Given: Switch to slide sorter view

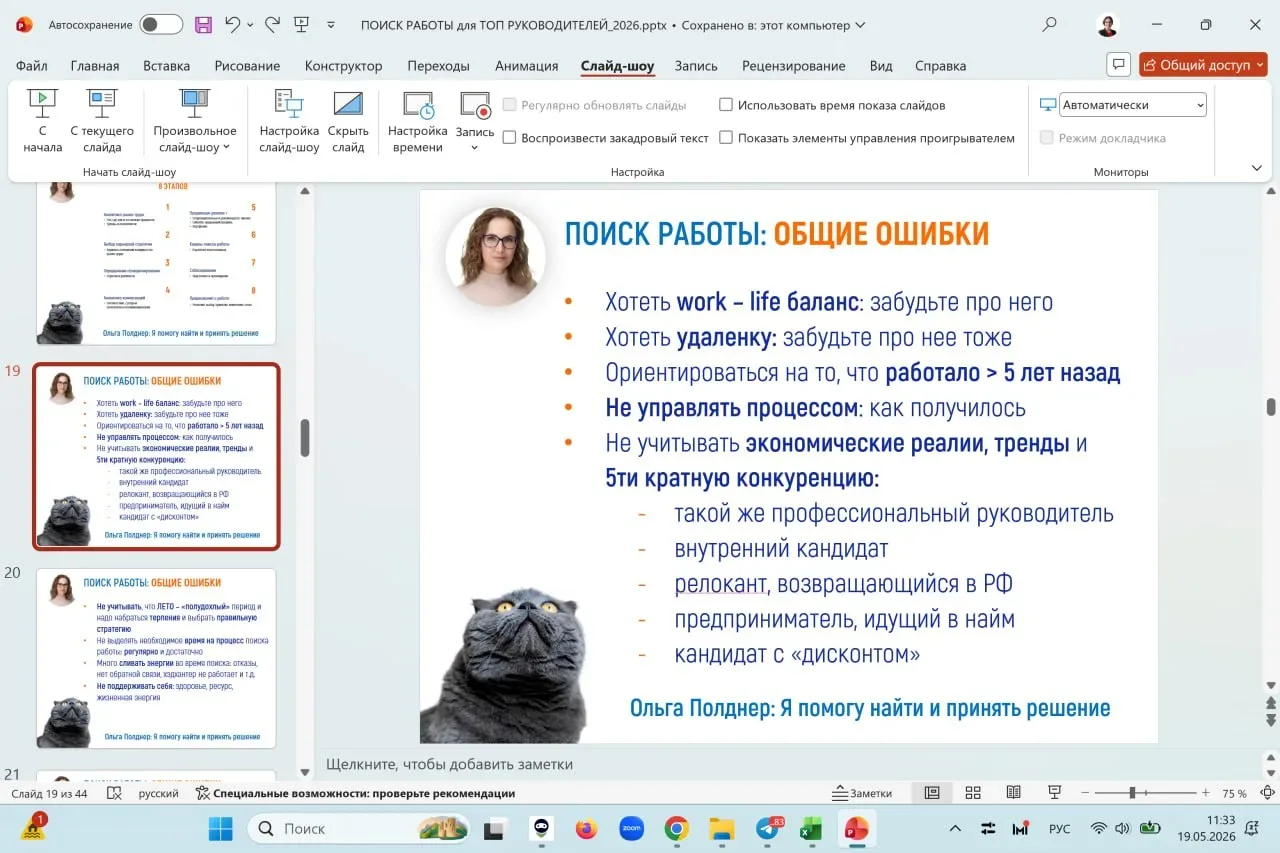Looking at the screenshot, I should tap(972, 793).
